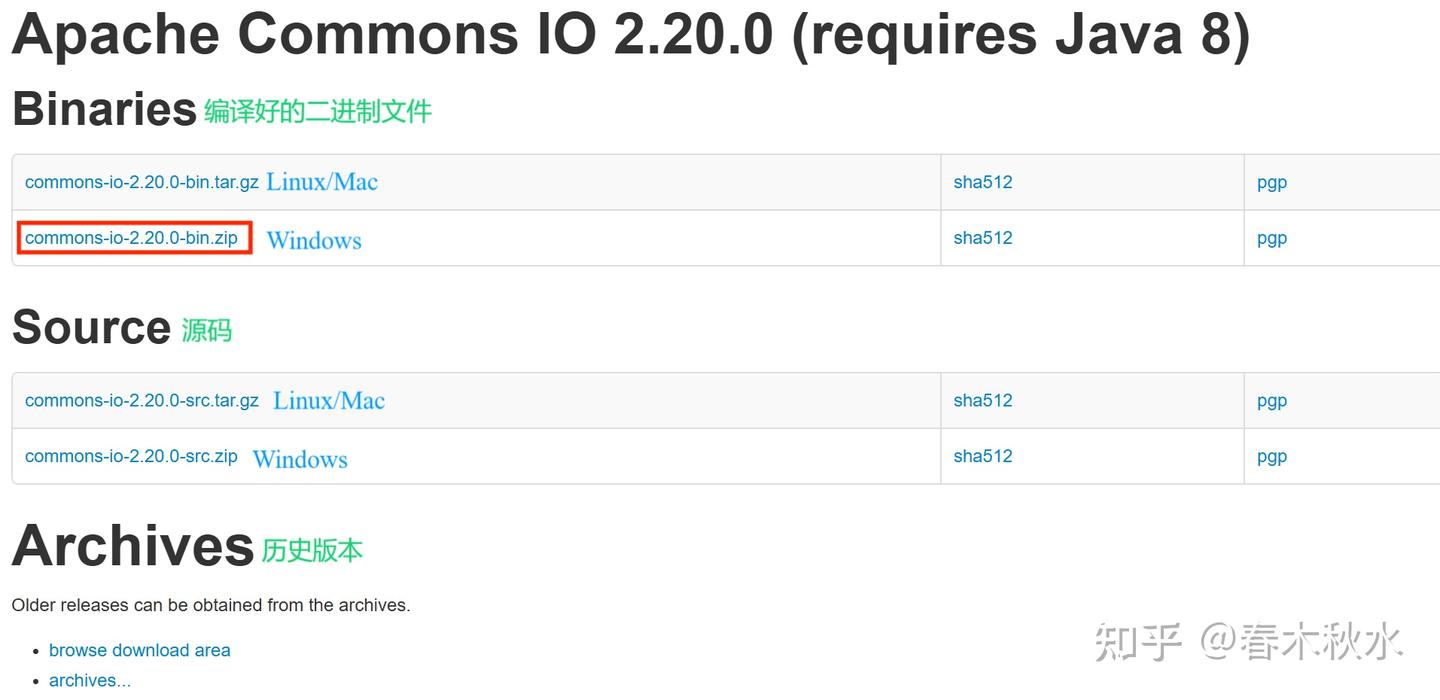View sha512 hash for the Windows binary zip
Viewport: 1440px width, 700px height.
coord(982,237)
